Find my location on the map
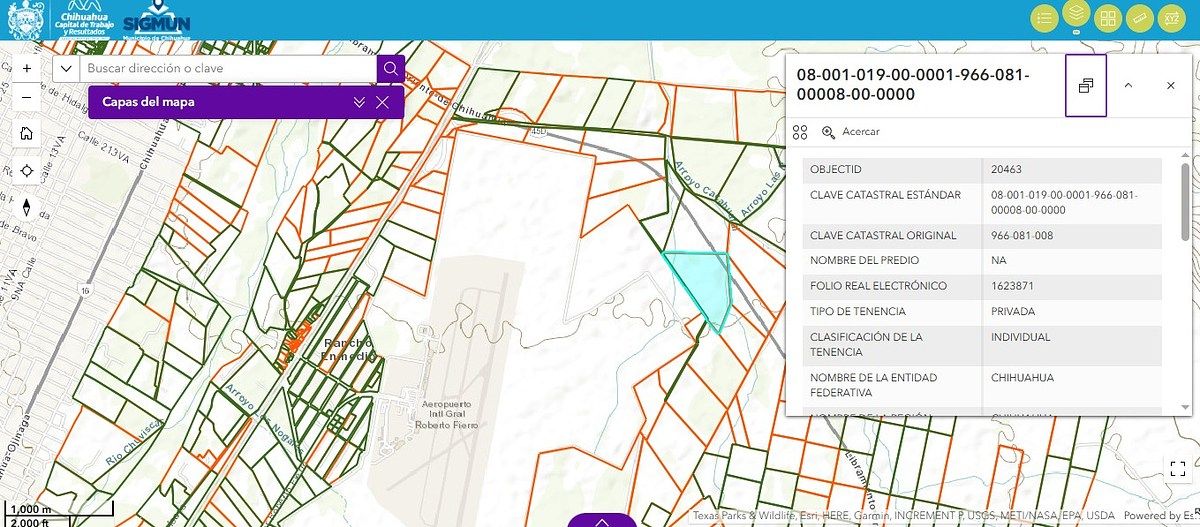Screen dimensions: 1200x527 coord(26,170)
